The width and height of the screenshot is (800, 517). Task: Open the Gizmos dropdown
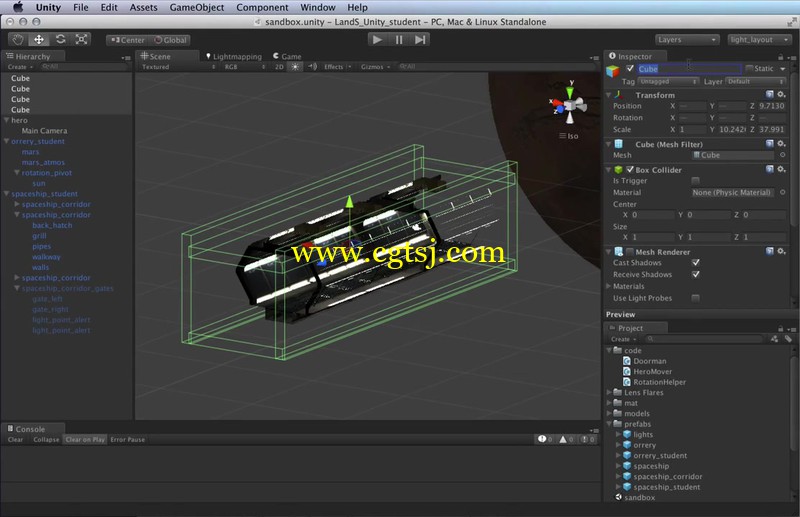(375, 67)
